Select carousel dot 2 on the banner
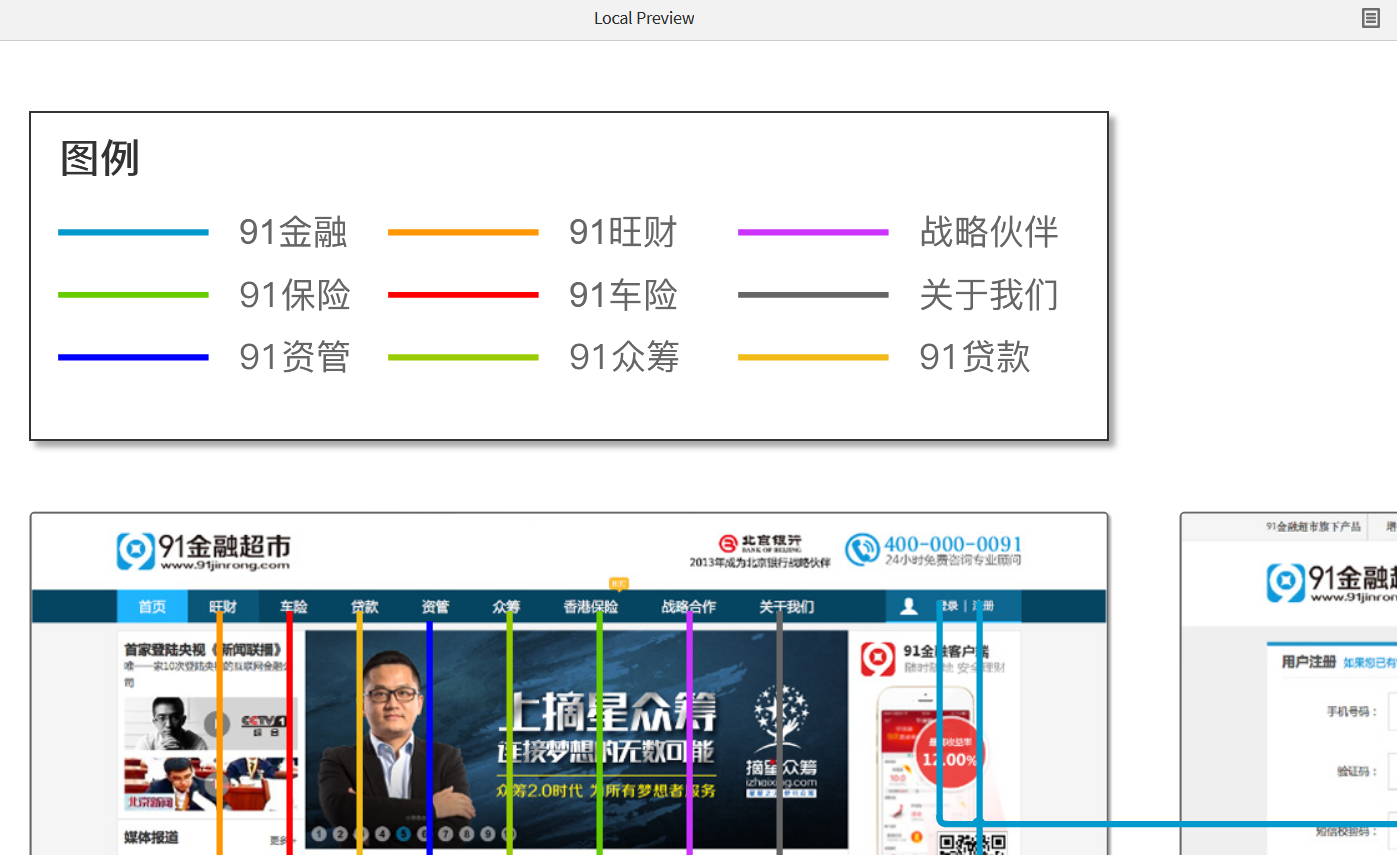 (340, 833)
